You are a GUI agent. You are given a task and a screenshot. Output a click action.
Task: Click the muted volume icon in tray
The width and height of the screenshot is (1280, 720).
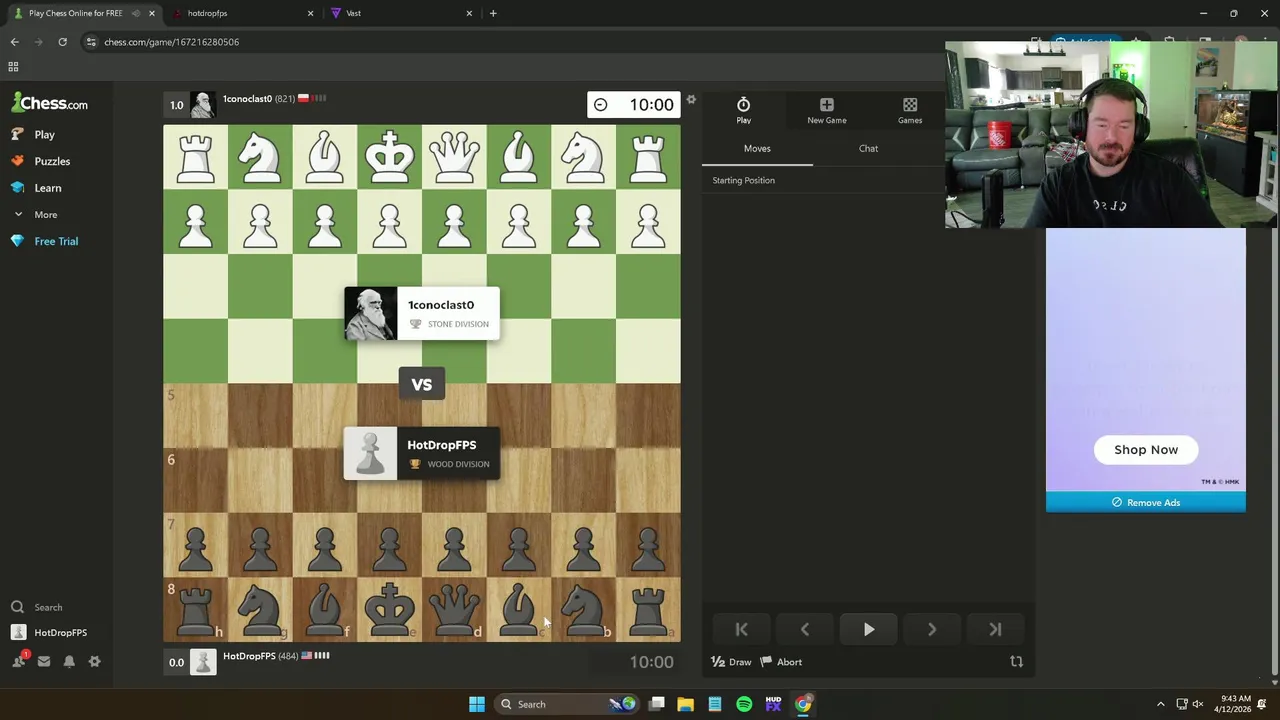pyautogui.click(x=1198, y=704)
